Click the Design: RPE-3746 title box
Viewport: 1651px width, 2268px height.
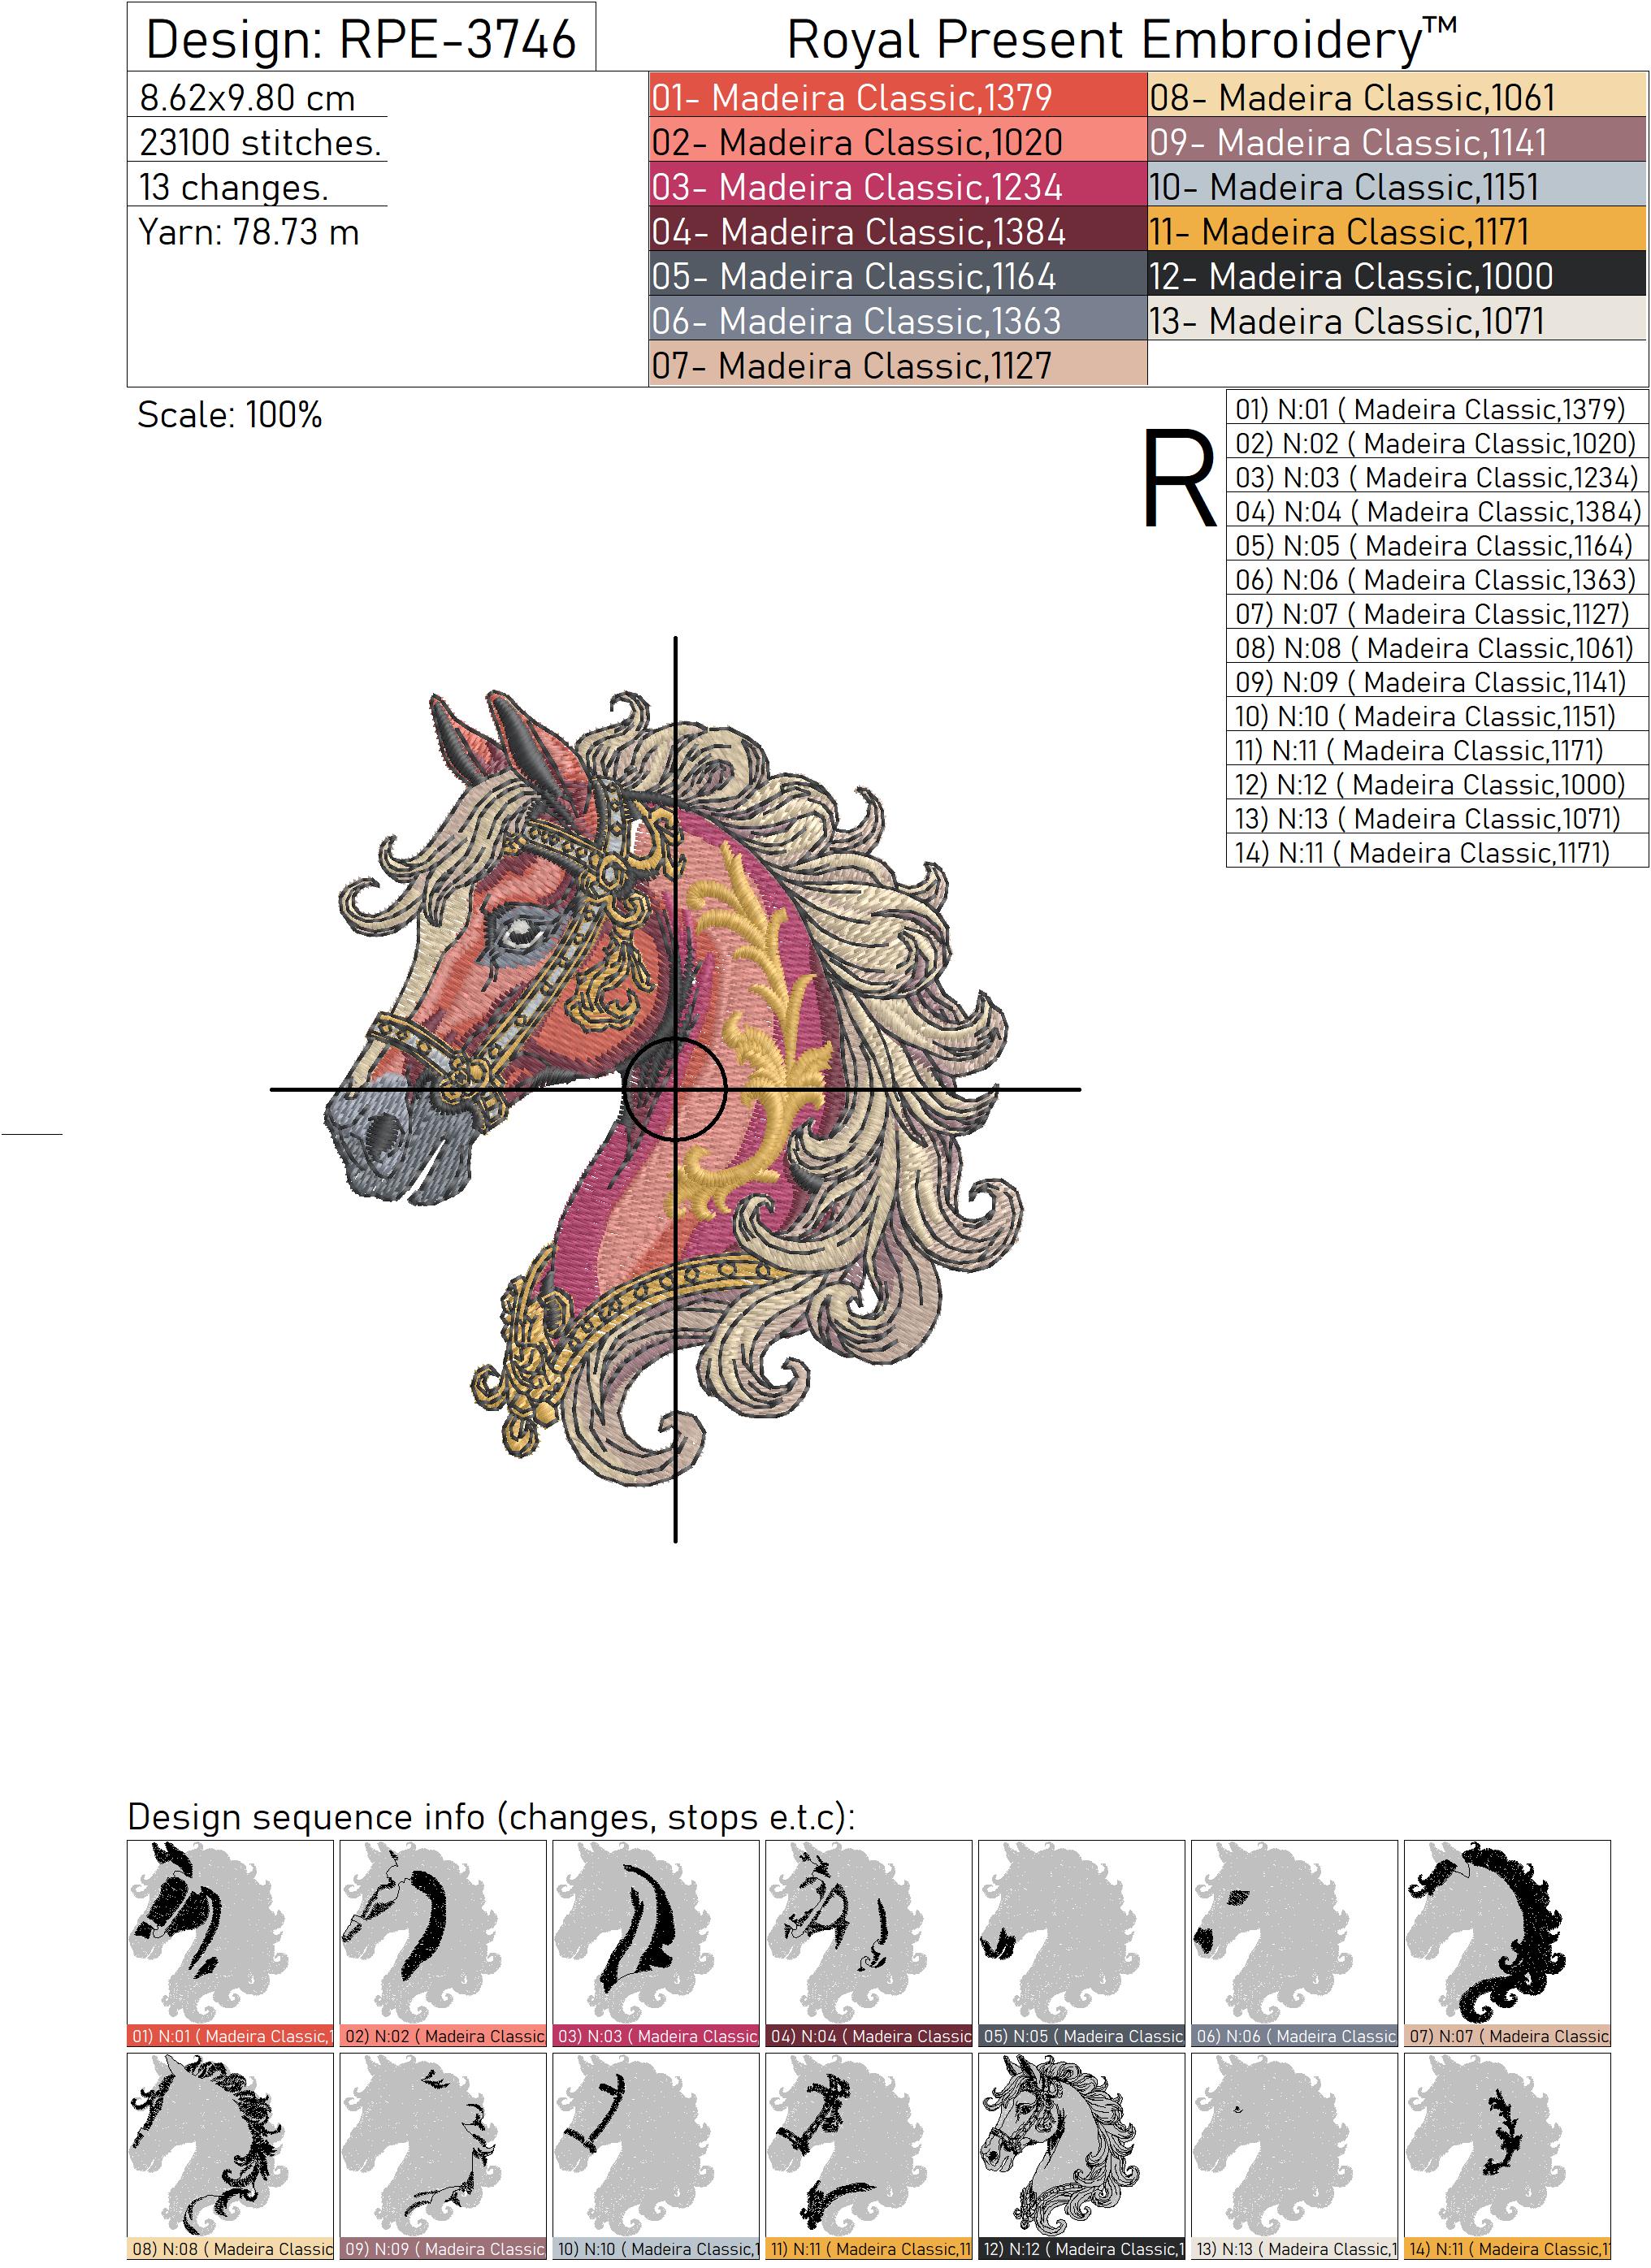point(361,38)
